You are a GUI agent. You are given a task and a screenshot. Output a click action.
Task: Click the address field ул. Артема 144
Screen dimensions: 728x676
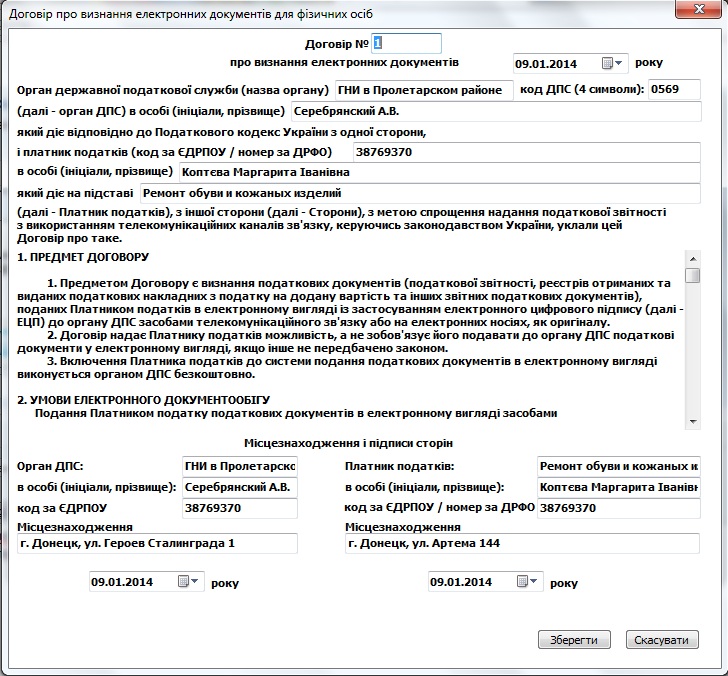coord(520,544)
